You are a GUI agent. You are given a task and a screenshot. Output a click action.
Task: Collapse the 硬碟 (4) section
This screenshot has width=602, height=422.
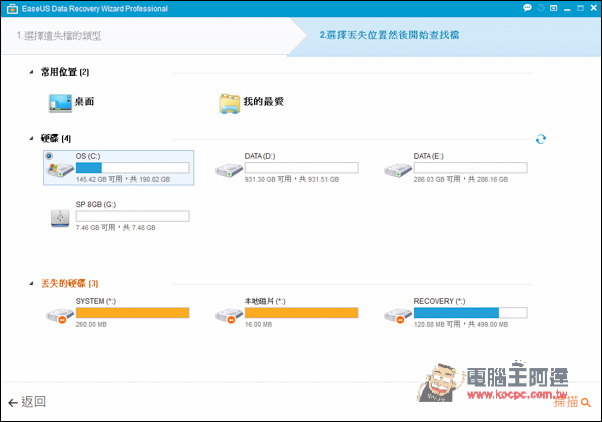click(31, 138)
